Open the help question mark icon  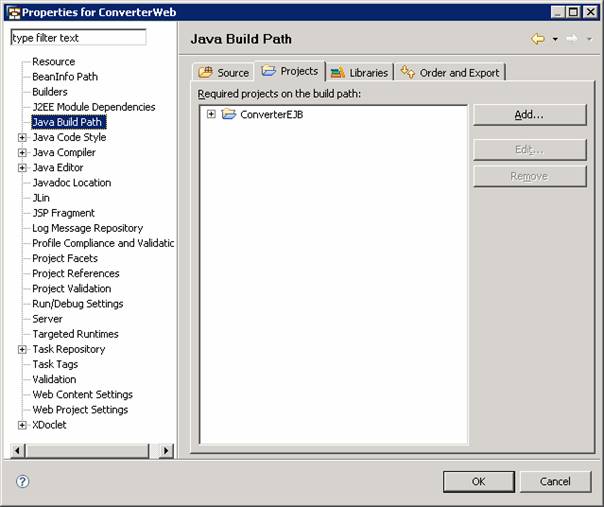coord(22,481)
